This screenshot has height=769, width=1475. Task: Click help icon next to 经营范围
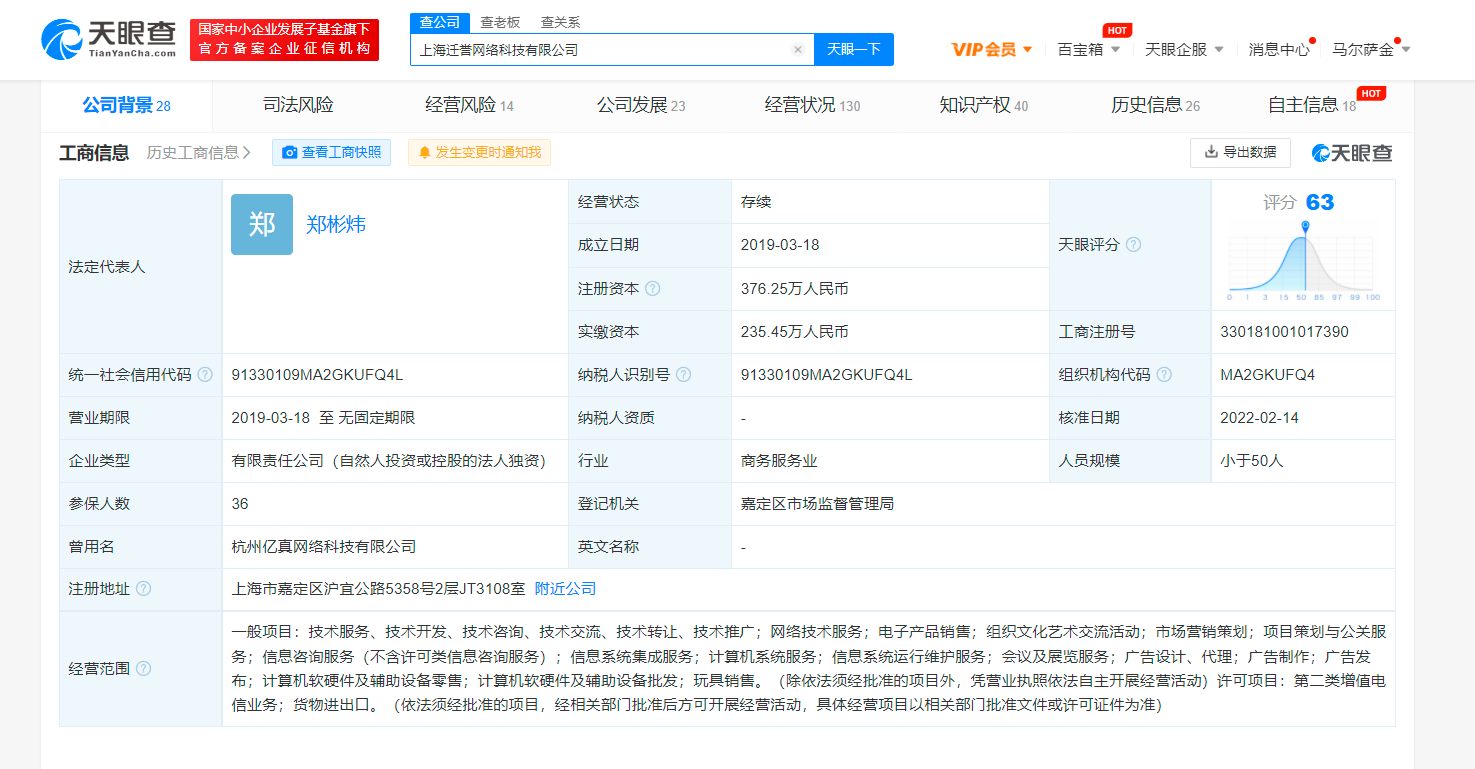click(144, 669)
